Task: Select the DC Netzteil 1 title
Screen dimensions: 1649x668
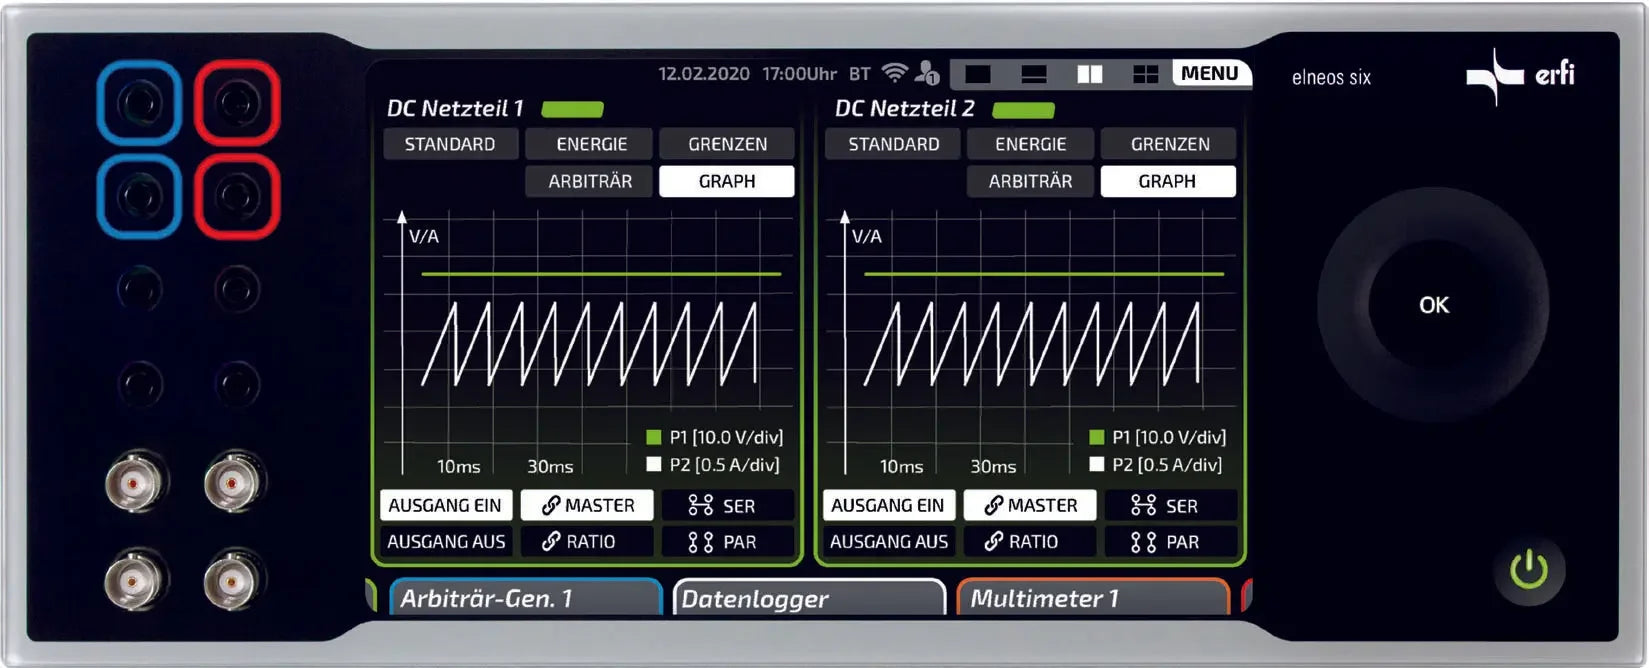Action: [x=455, y=108]
